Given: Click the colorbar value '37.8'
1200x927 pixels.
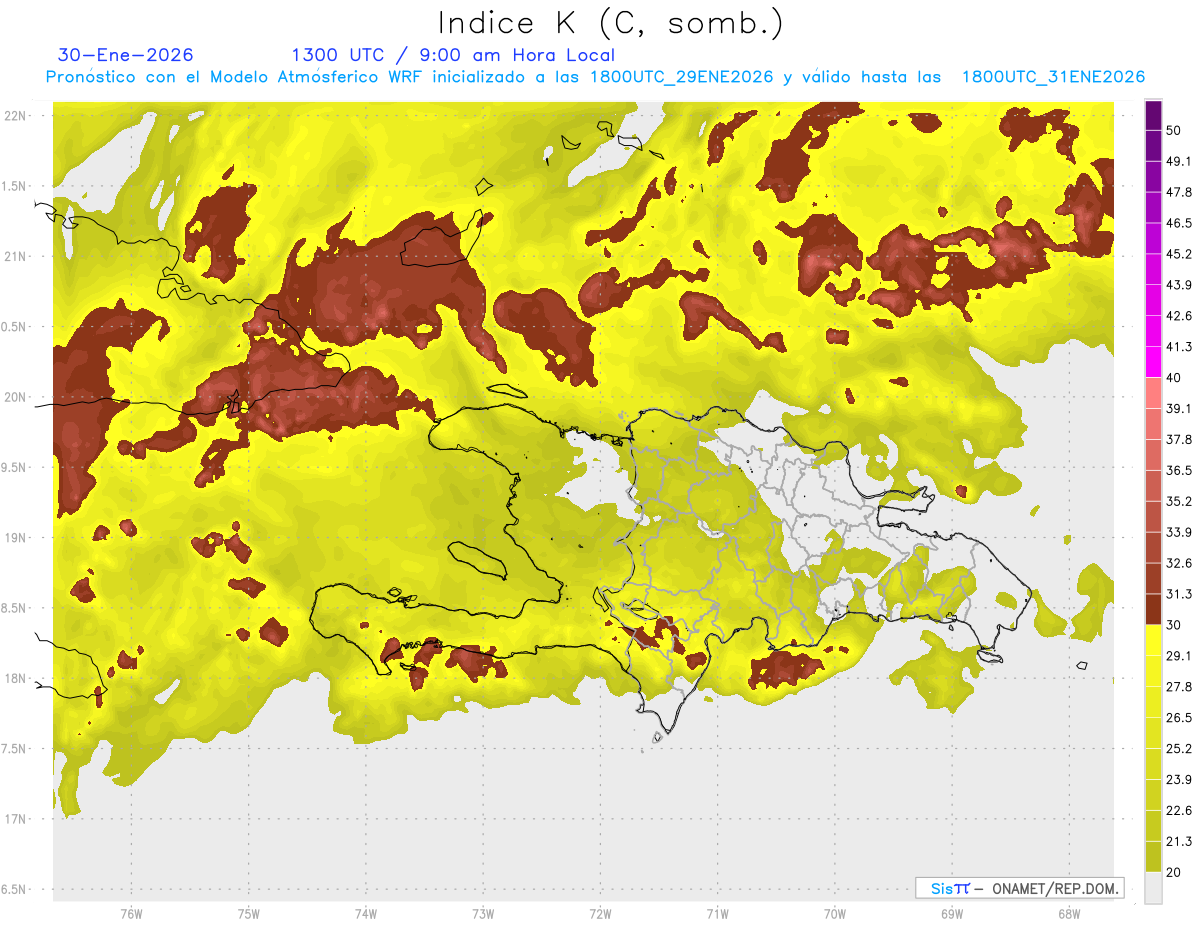Looking at the screenshot, I should pos(1178,440).
